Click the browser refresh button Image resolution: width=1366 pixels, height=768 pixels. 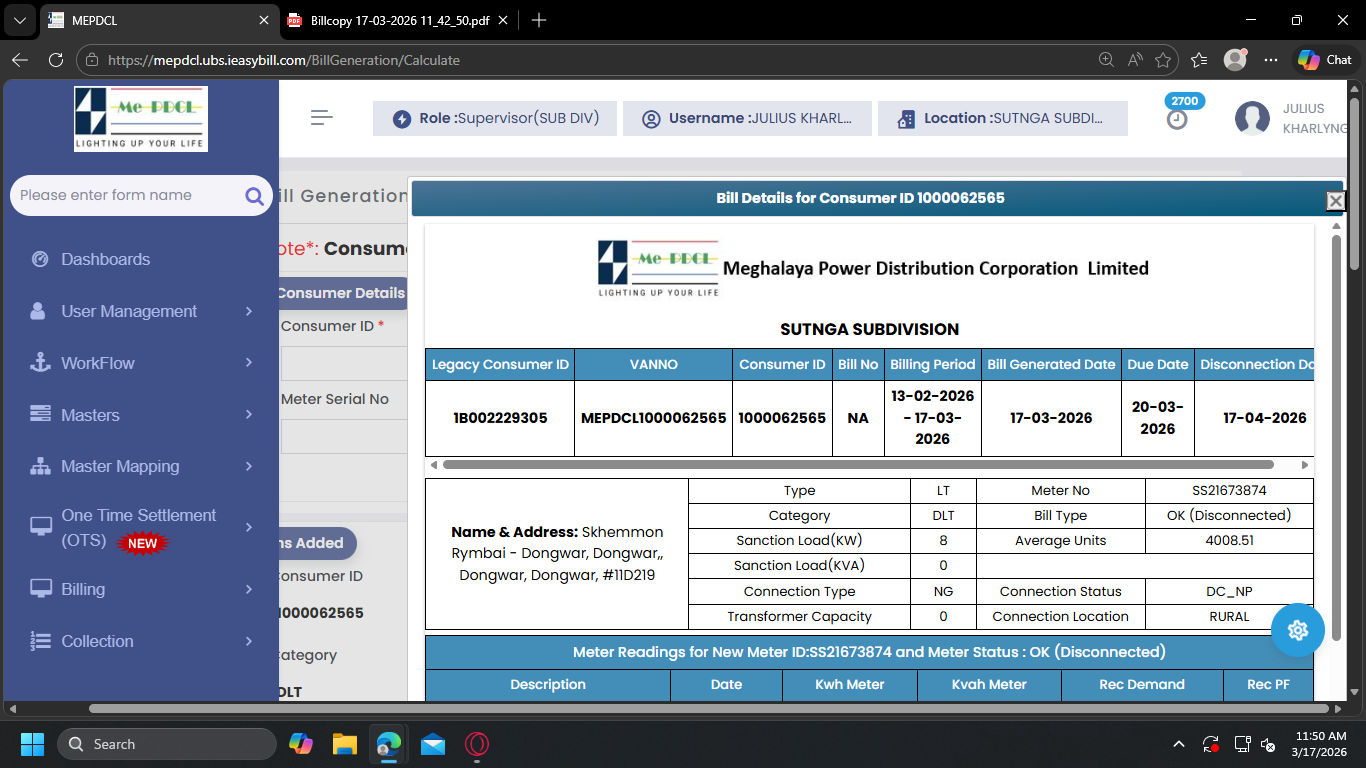56,60
